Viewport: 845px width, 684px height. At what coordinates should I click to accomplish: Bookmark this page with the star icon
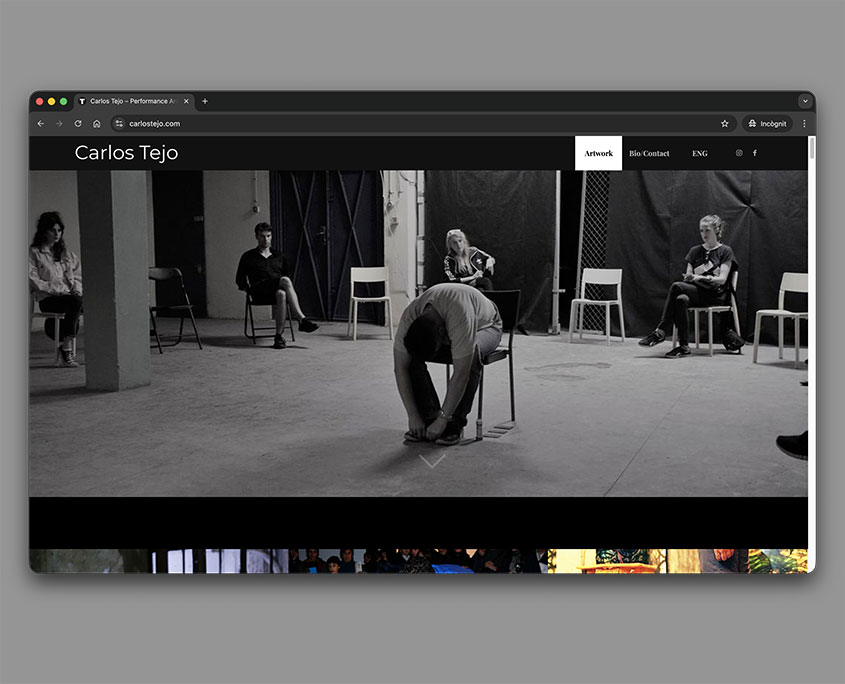tap(724, 124)
